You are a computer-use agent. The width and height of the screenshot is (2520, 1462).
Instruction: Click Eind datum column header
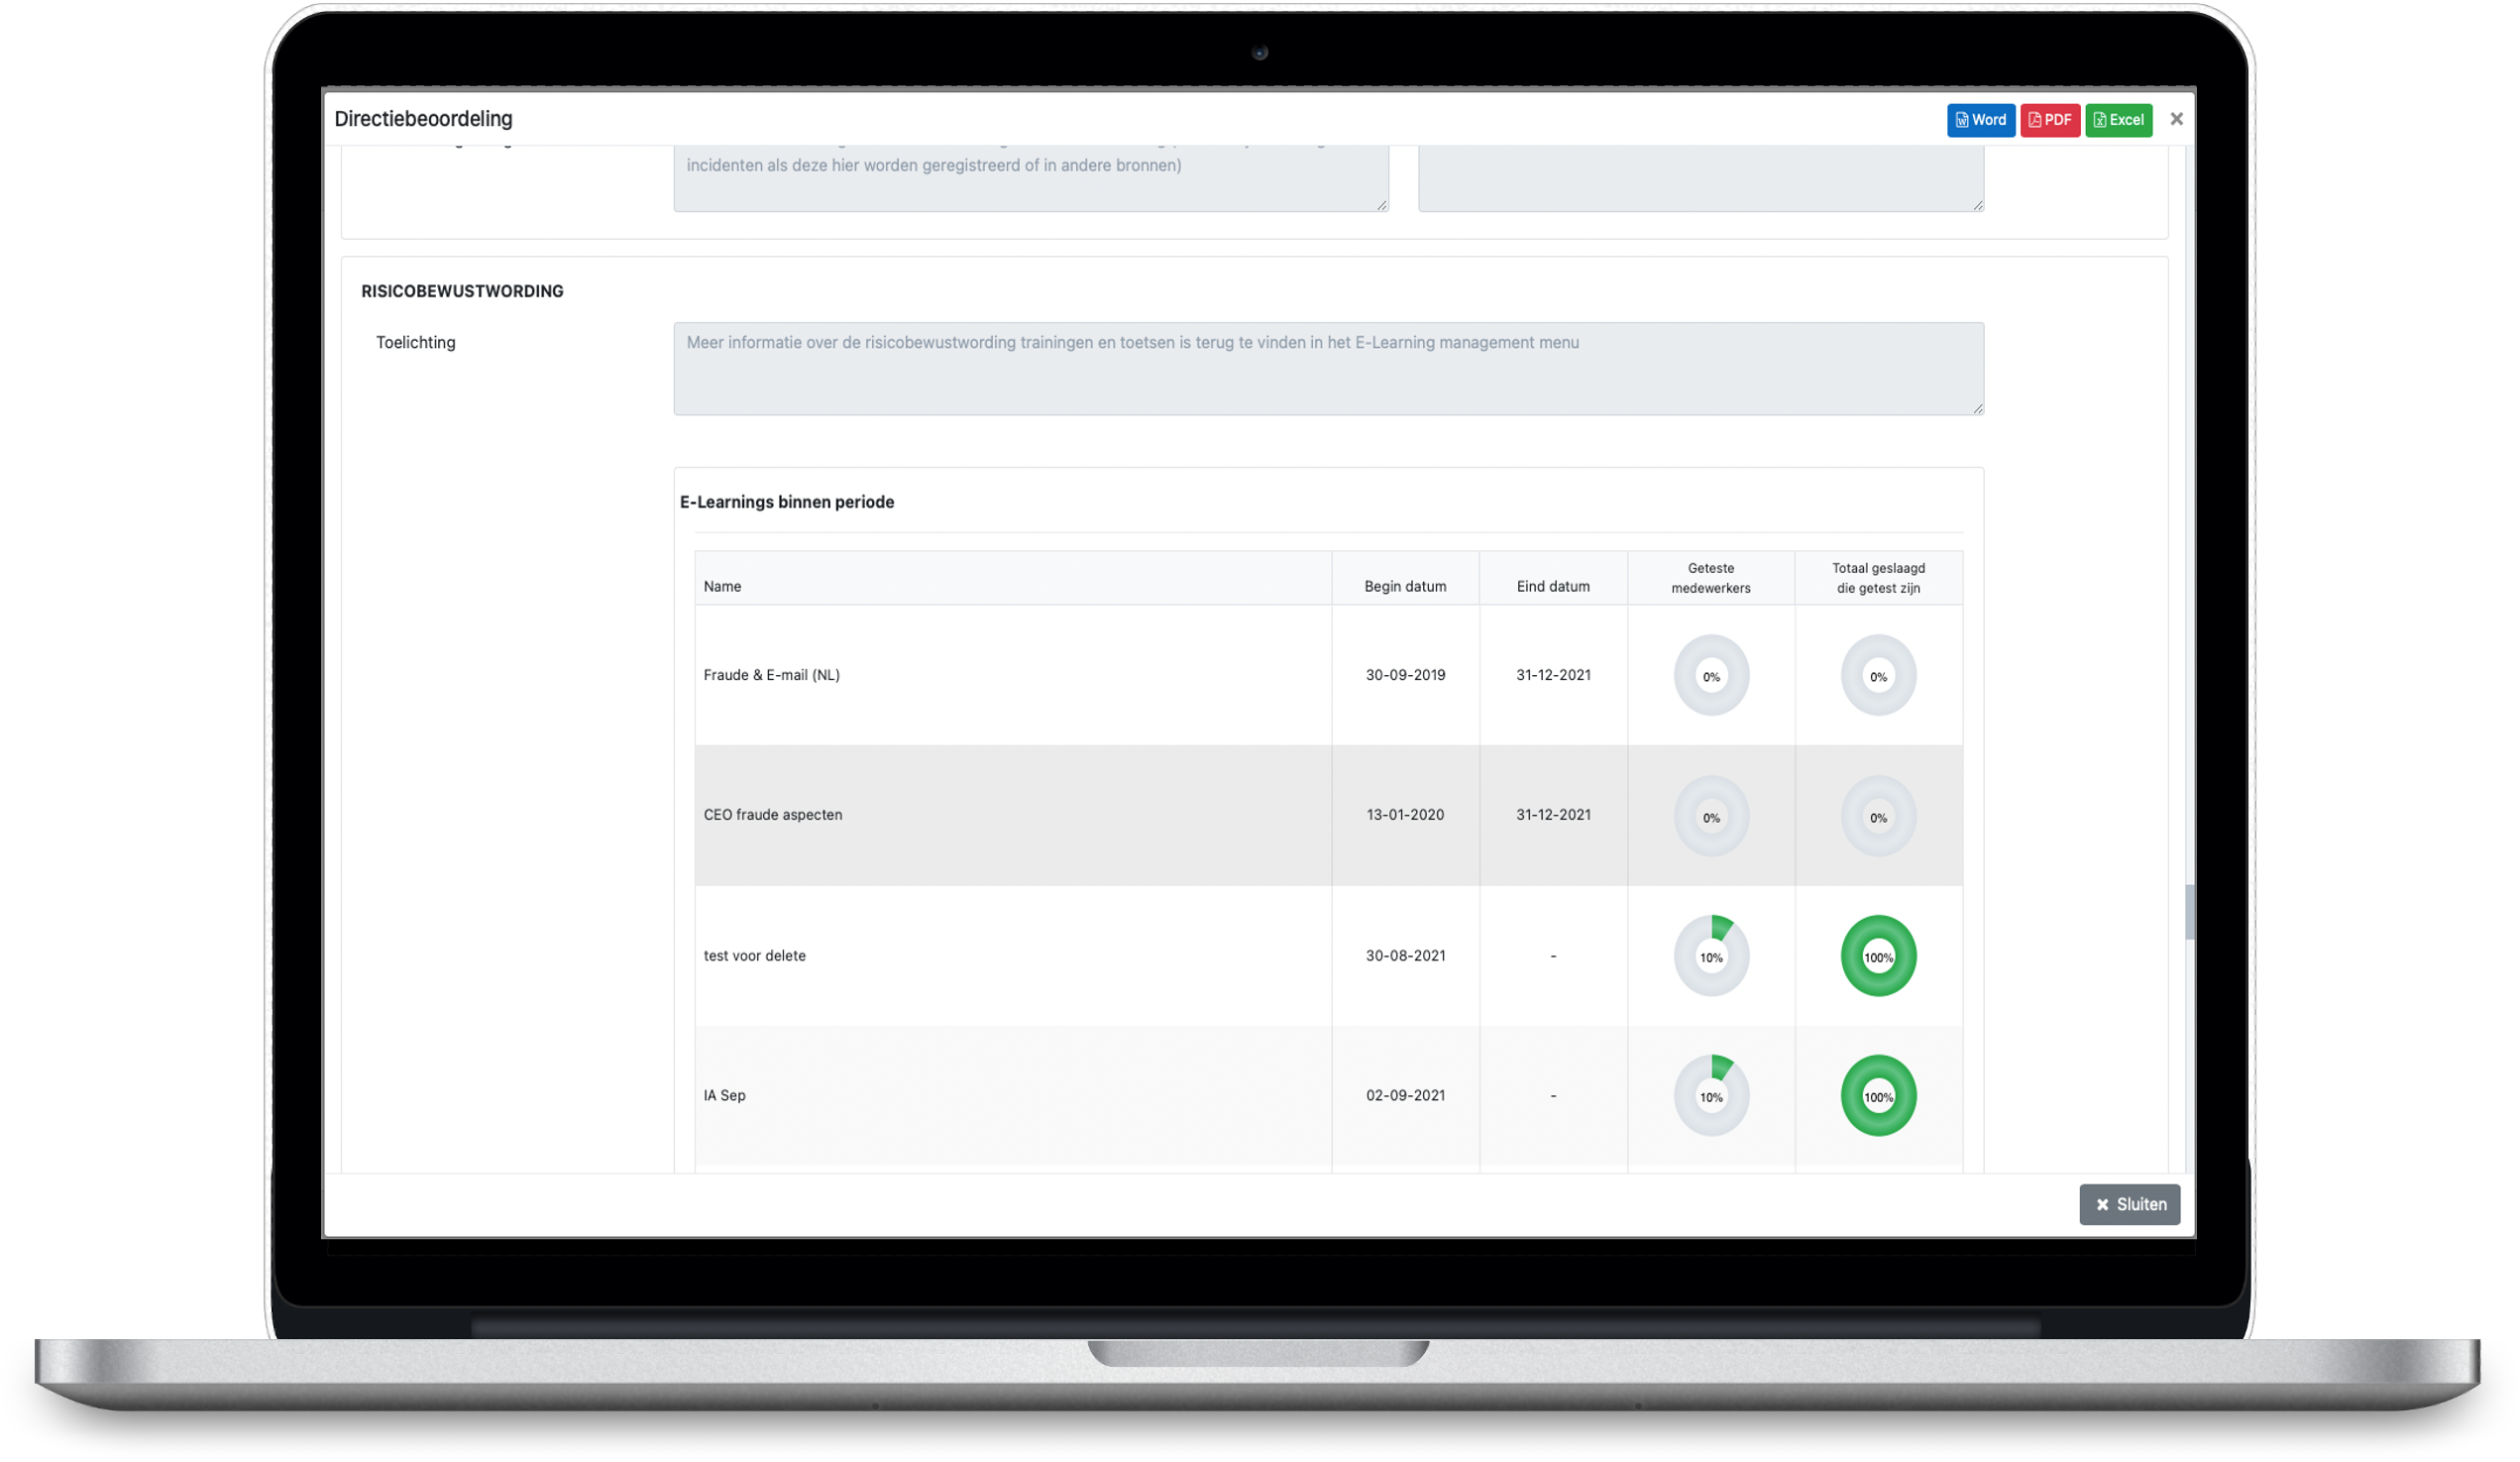(x=1552, y=586)
